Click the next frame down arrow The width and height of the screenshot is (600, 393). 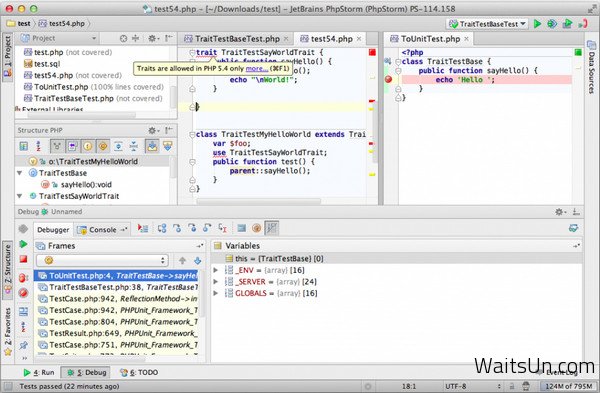(197, 261)
